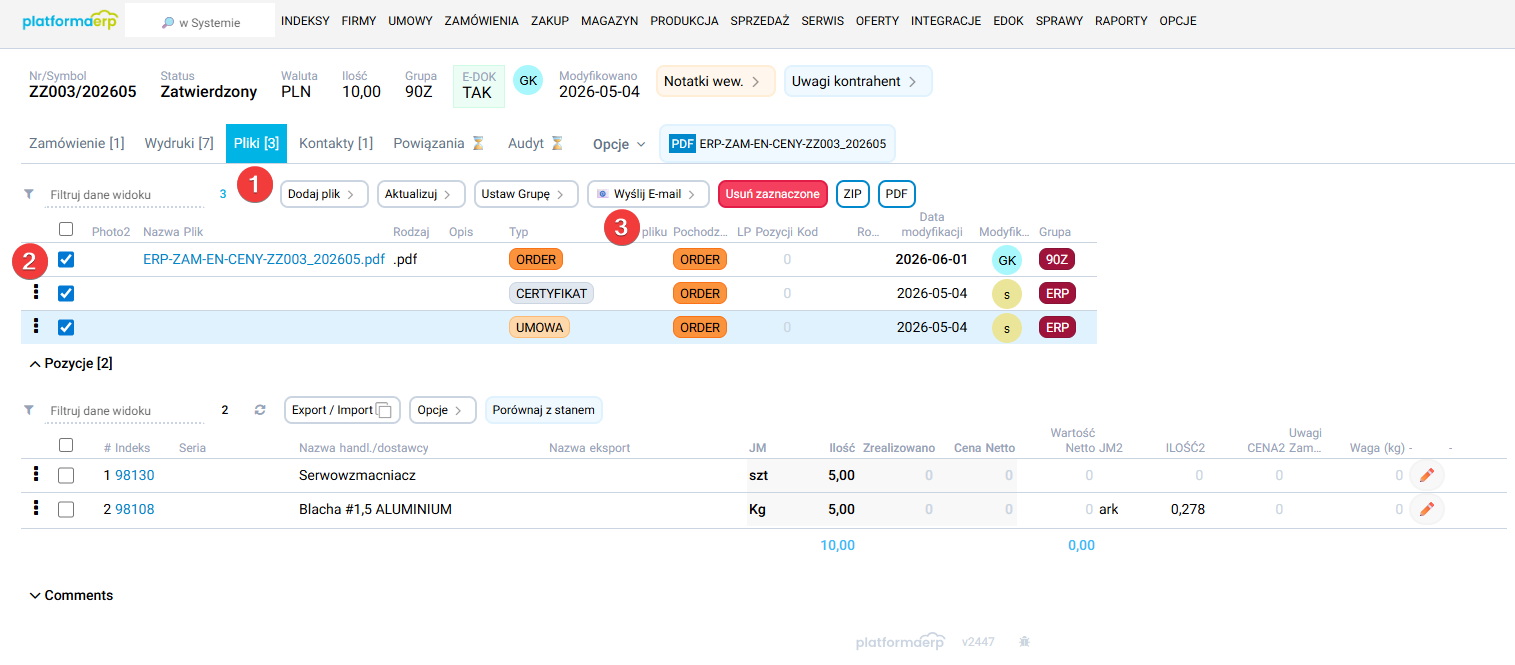Image resolution: width=1515 pixels, height=665 pixels.
Task: Click the GK avatar in the pdf row
Action: [1007, 259]
